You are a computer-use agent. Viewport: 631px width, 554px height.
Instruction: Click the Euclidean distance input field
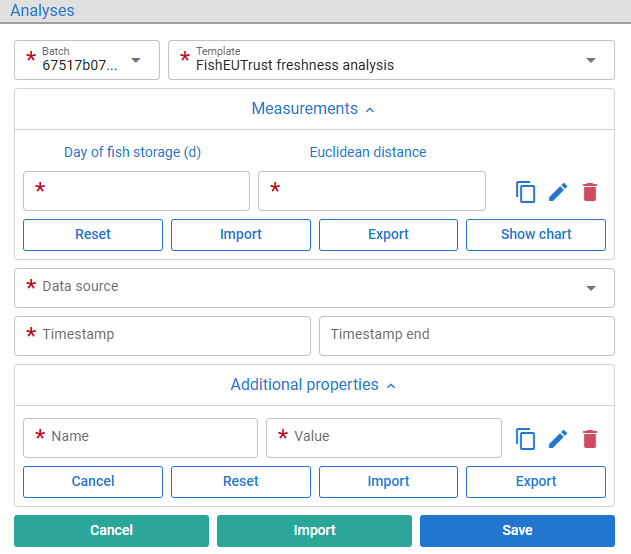tap(372, 191)
